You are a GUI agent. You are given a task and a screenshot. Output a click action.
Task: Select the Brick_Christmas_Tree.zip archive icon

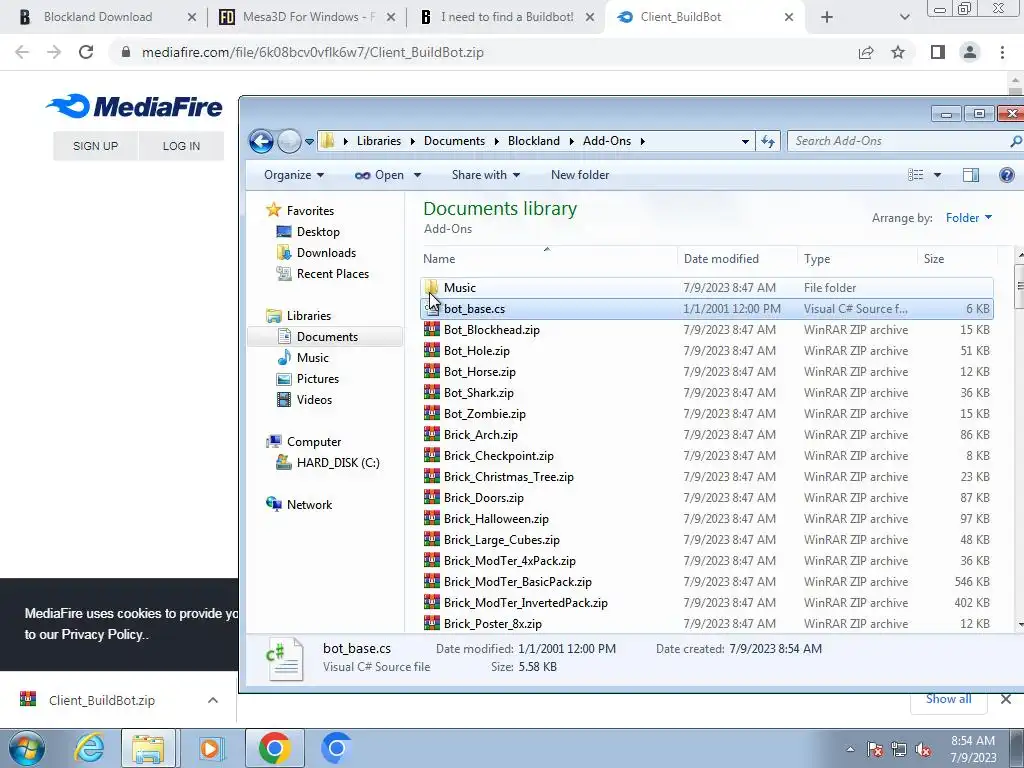[432, 477]
